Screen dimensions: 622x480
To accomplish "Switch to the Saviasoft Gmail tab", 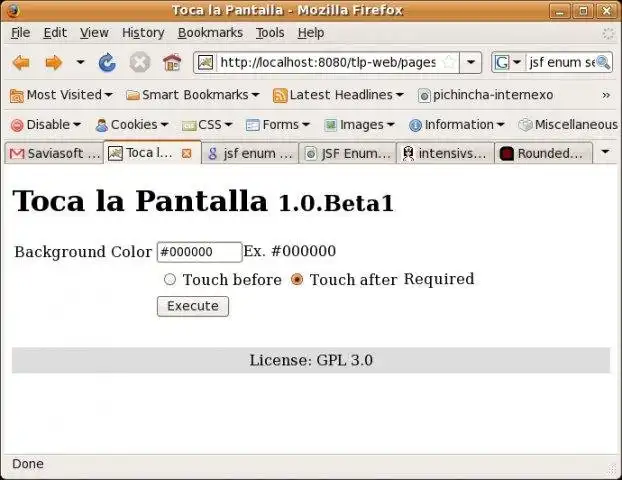I will coord(54,153).
